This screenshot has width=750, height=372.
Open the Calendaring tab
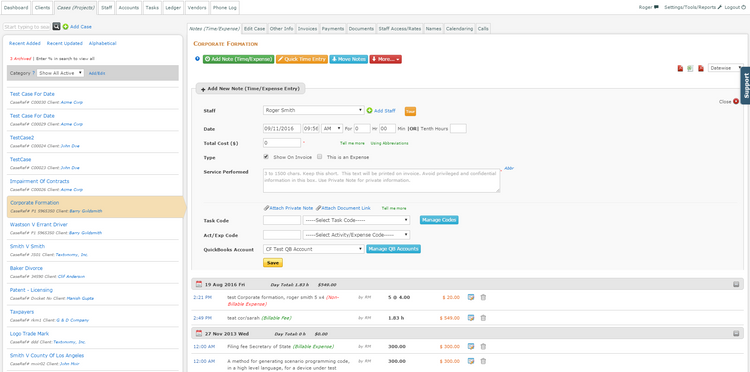tap(460, 29)
